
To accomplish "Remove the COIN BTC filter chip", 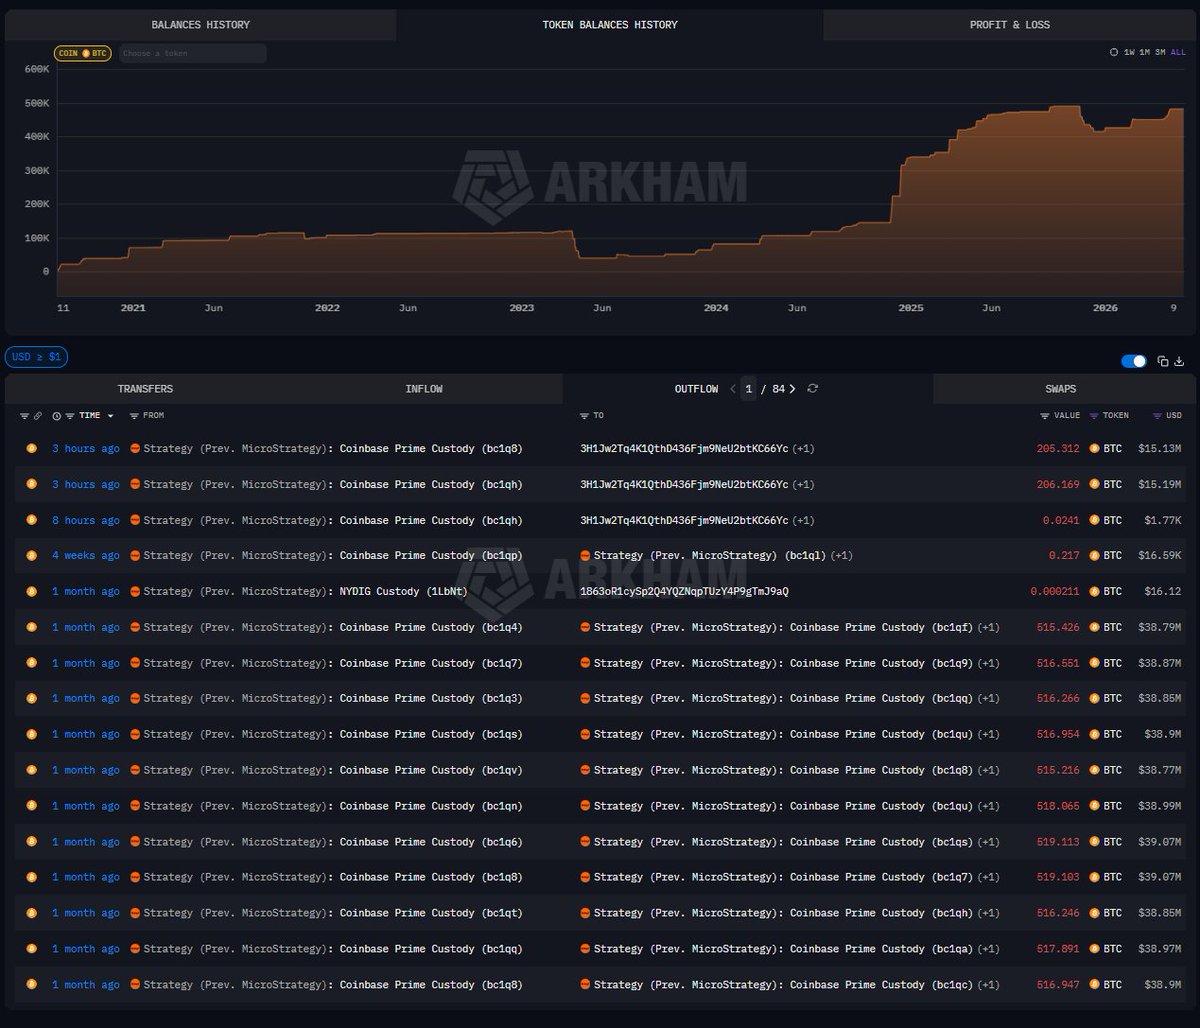I will click(82, 53).
